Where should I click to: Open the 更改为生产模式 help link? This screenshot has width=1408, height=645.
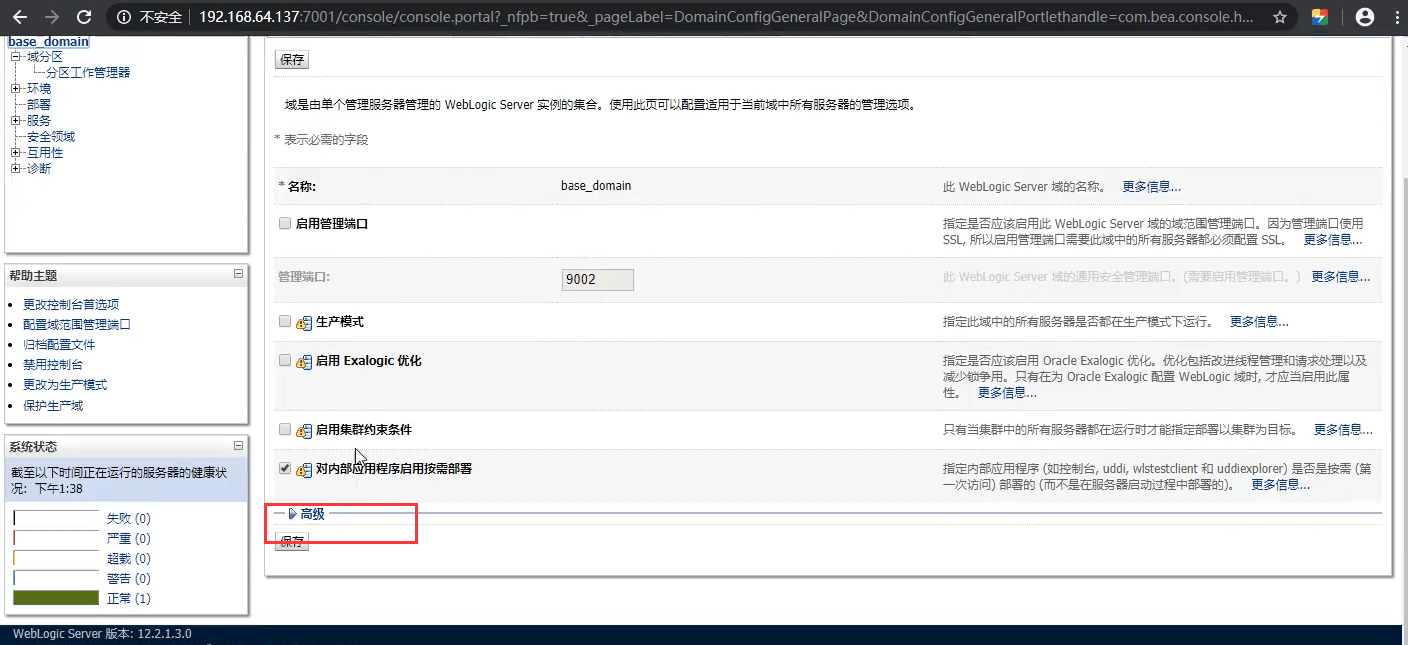[x=65, y=385]
